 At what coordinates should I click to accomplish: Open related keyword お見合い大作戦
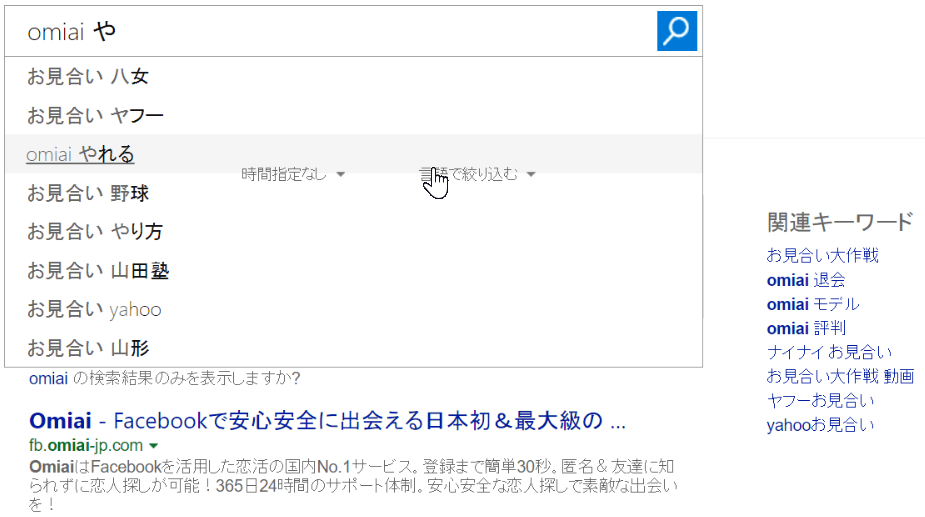(822, 256)
